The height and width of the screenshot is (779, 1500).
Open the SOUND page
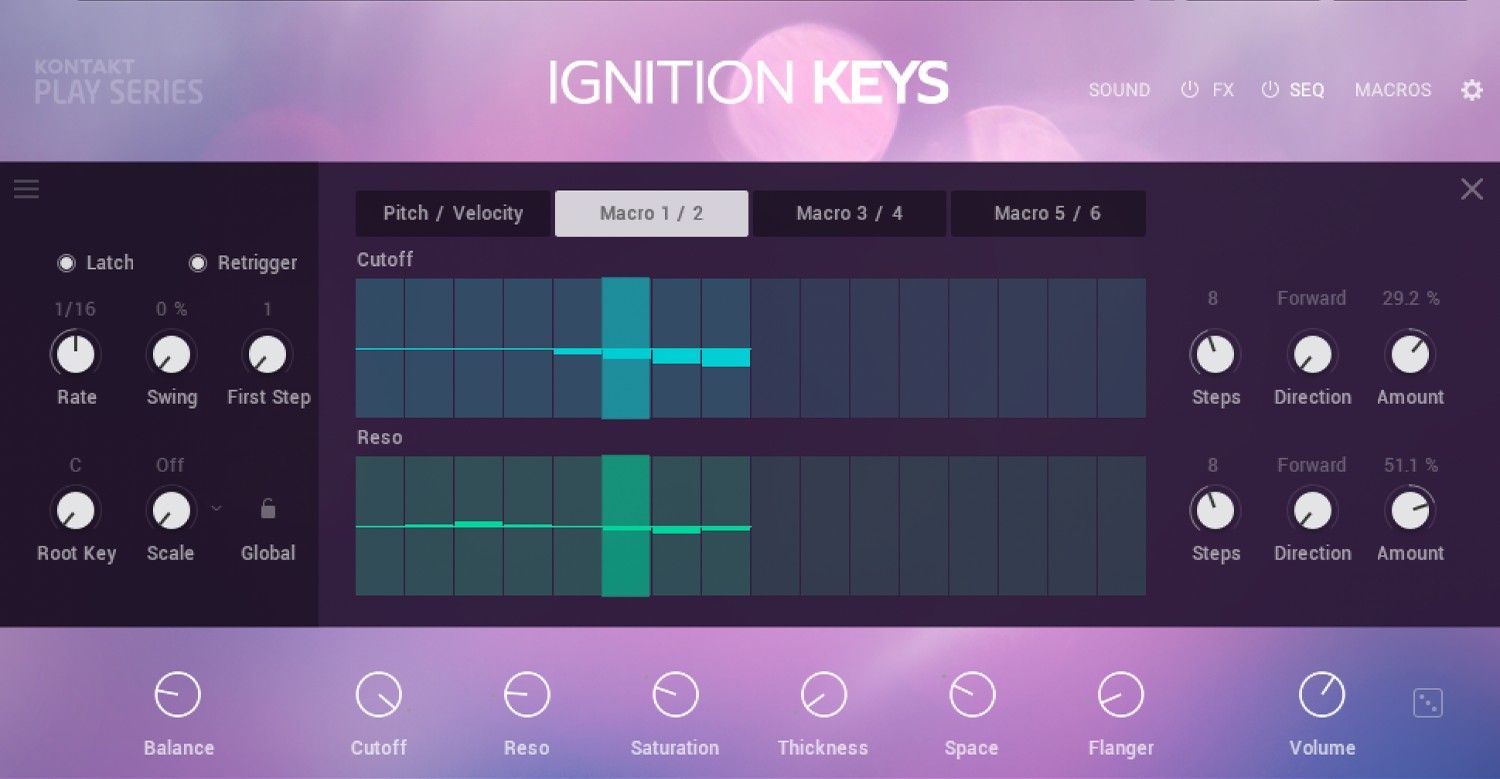pyautogui.click(x=1119, y=90)
